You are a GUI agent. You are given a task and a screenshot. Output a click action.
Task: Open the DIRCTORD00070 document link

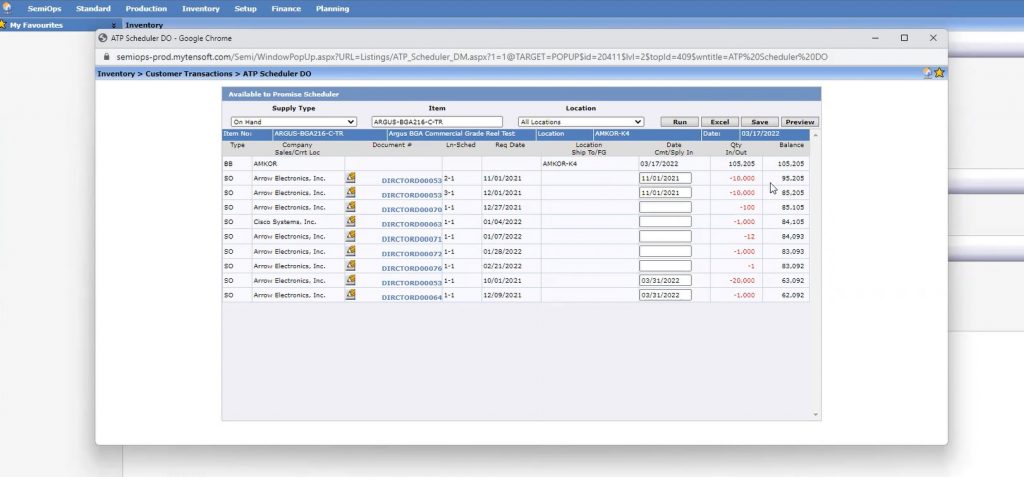[411, 210]
